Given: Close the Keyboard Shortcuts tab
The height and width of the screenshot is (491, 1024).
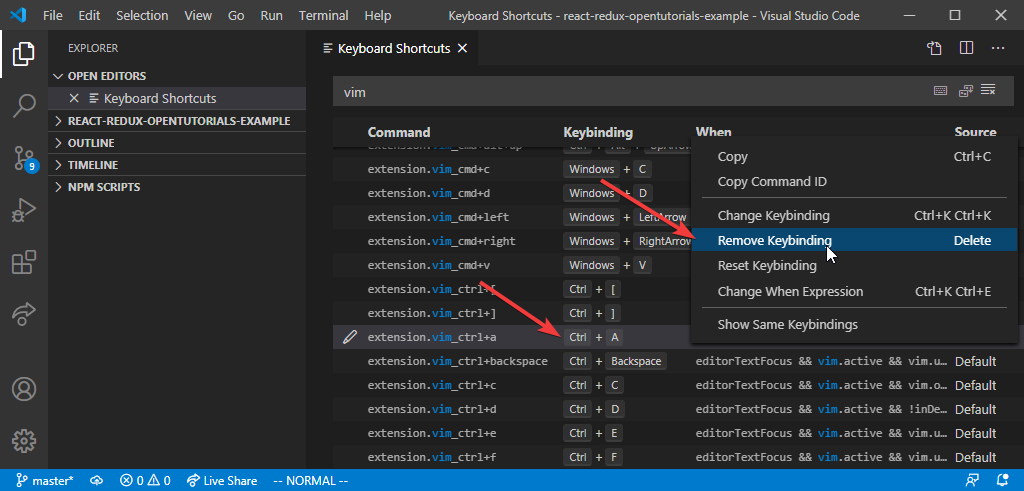Looking at the screenshot, I should click(x=462, y=48).
